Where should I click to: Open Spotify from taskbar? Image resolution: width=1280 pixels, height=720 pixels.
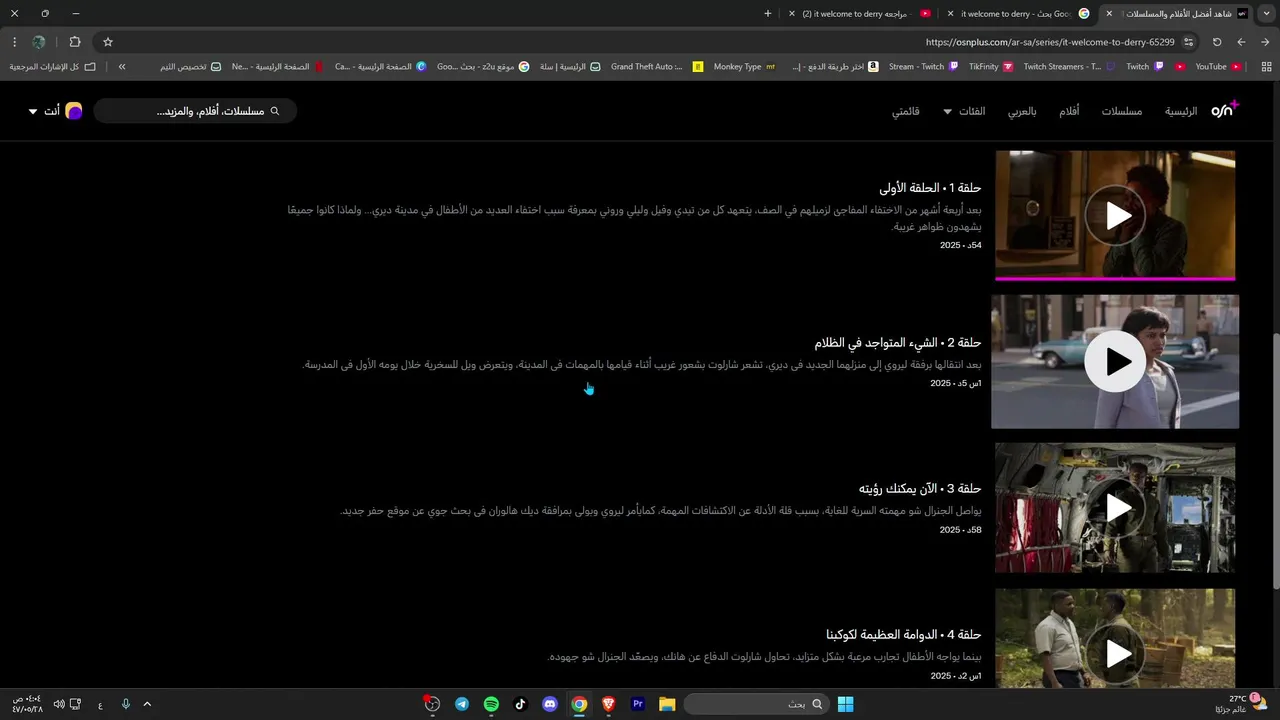(491, 704)
